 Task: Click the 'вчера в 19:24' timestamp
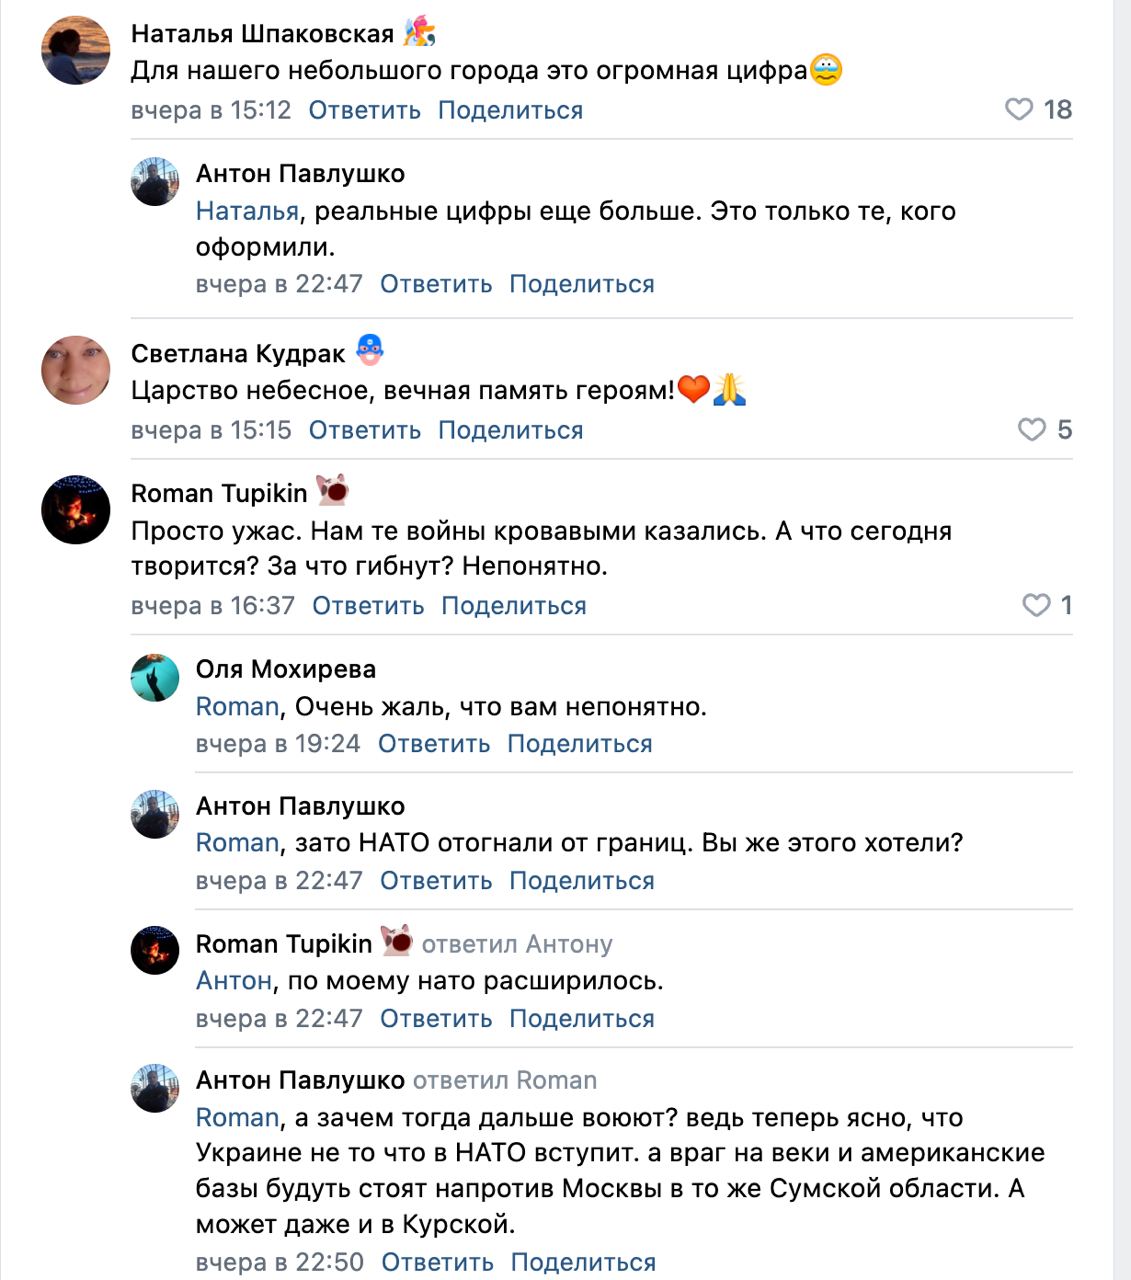point(278,744)
